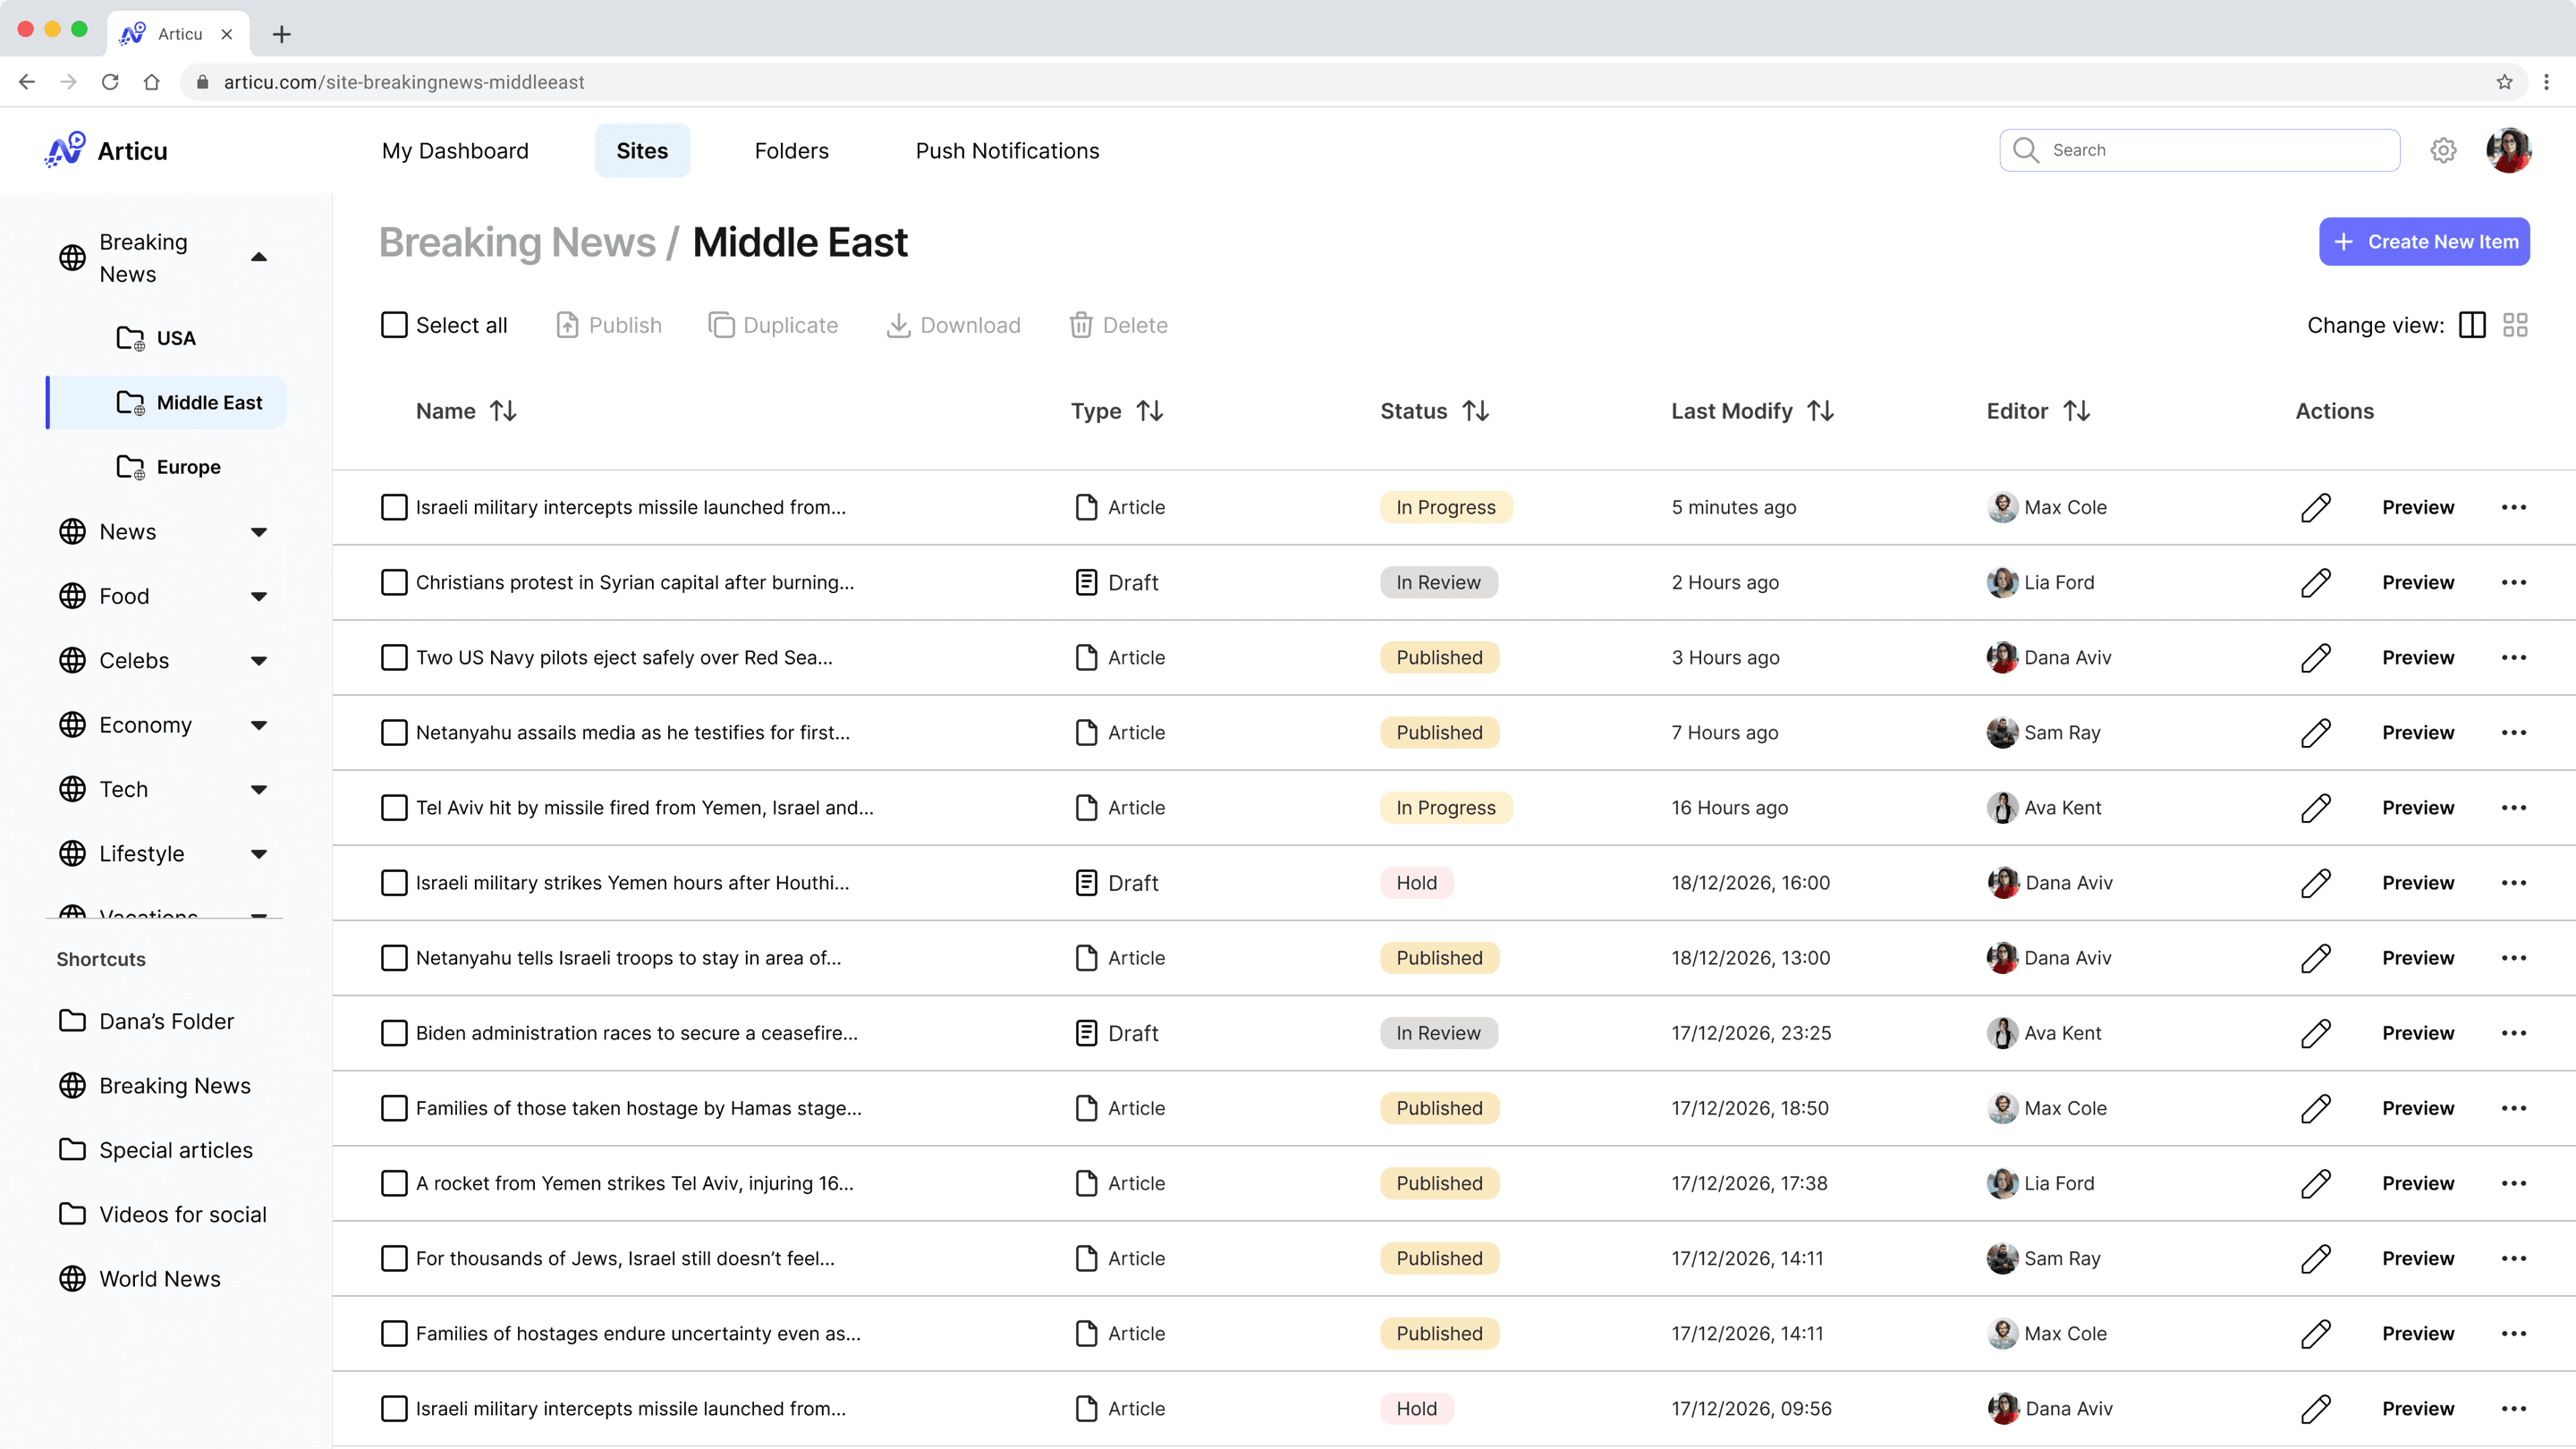Check the Tel Aviv hit by missile row
Image resolution: width=2576 pixels, height=1449 pixels.
(x=394, y=807)
